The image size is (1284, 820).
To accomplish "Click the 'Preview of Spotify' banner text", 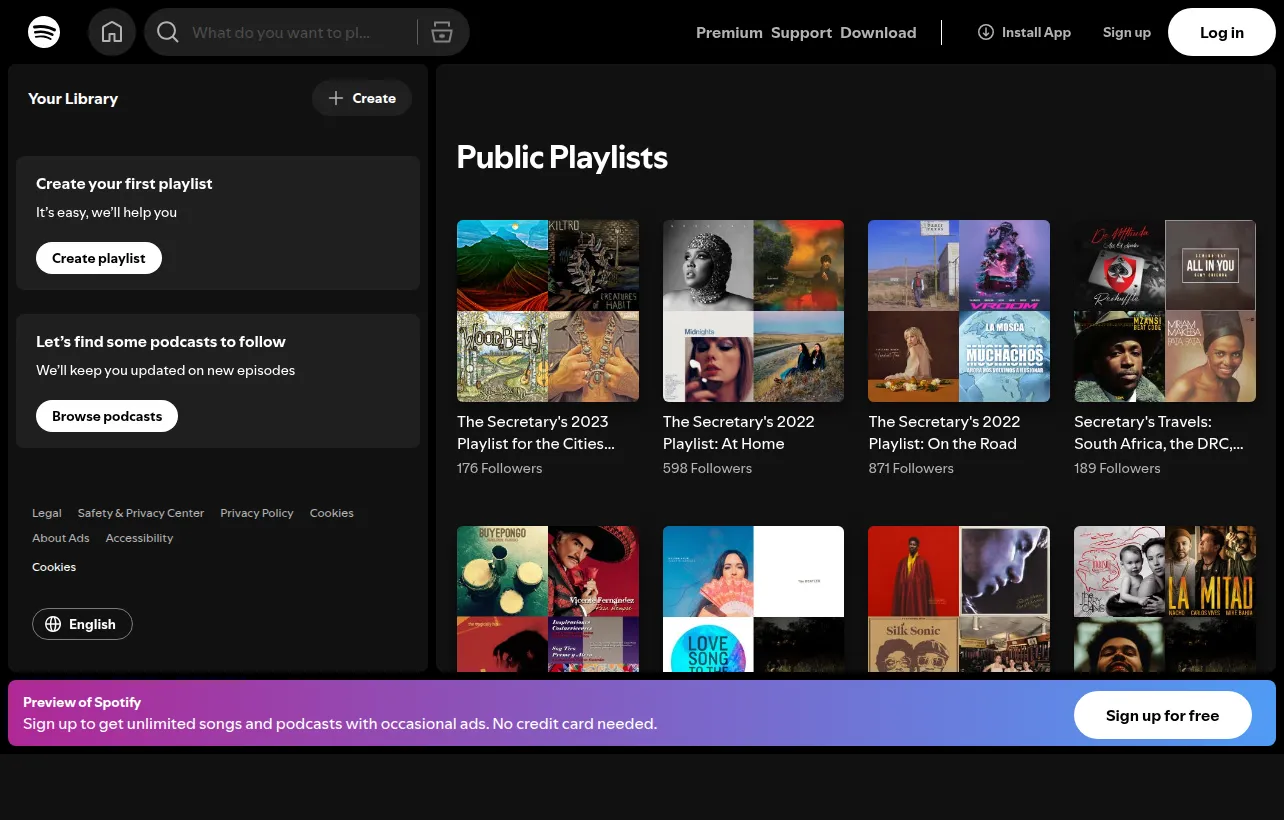I will (82, 702).
